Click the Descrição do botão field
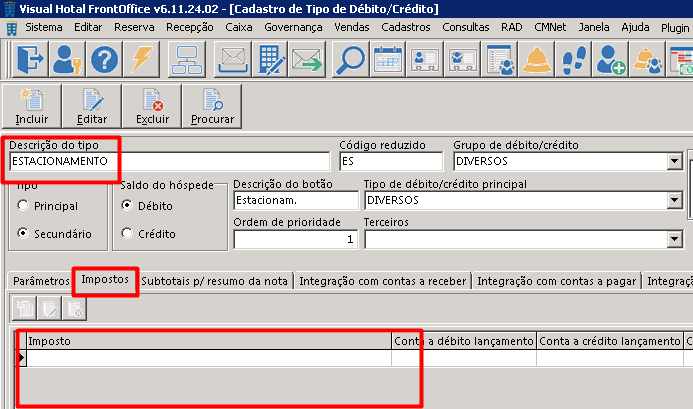693x409 pixels. tap(296, 201)
